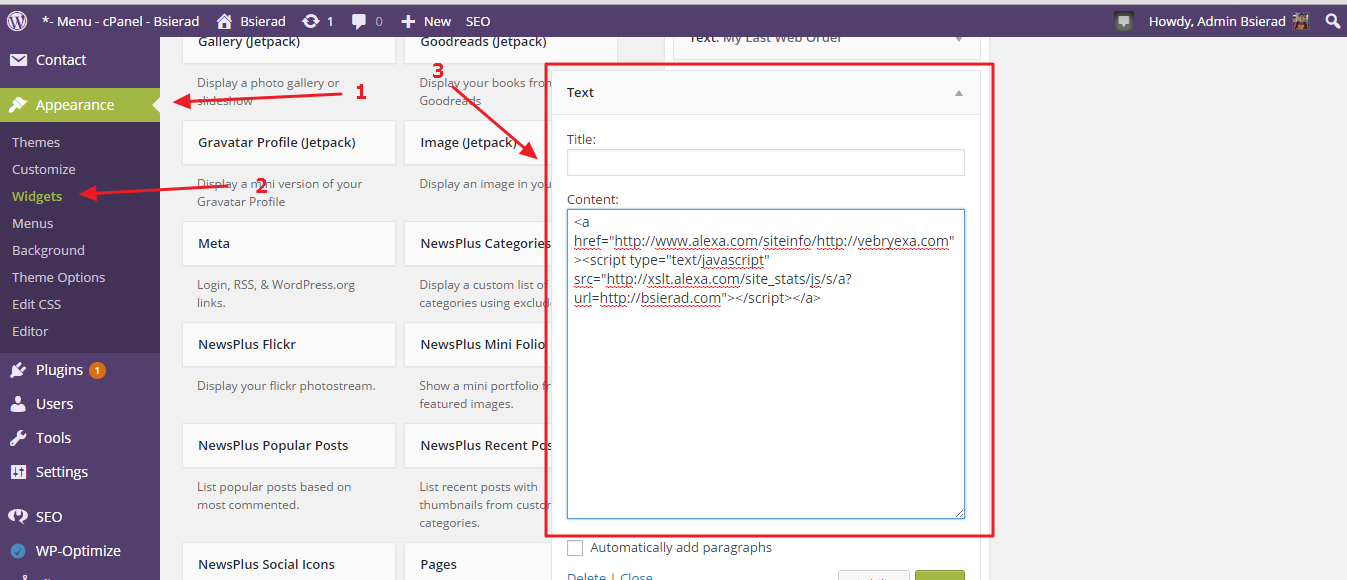This screenshot has width=1347, height=580.
Task: Click the plus New content item
Action: (426, 20)
